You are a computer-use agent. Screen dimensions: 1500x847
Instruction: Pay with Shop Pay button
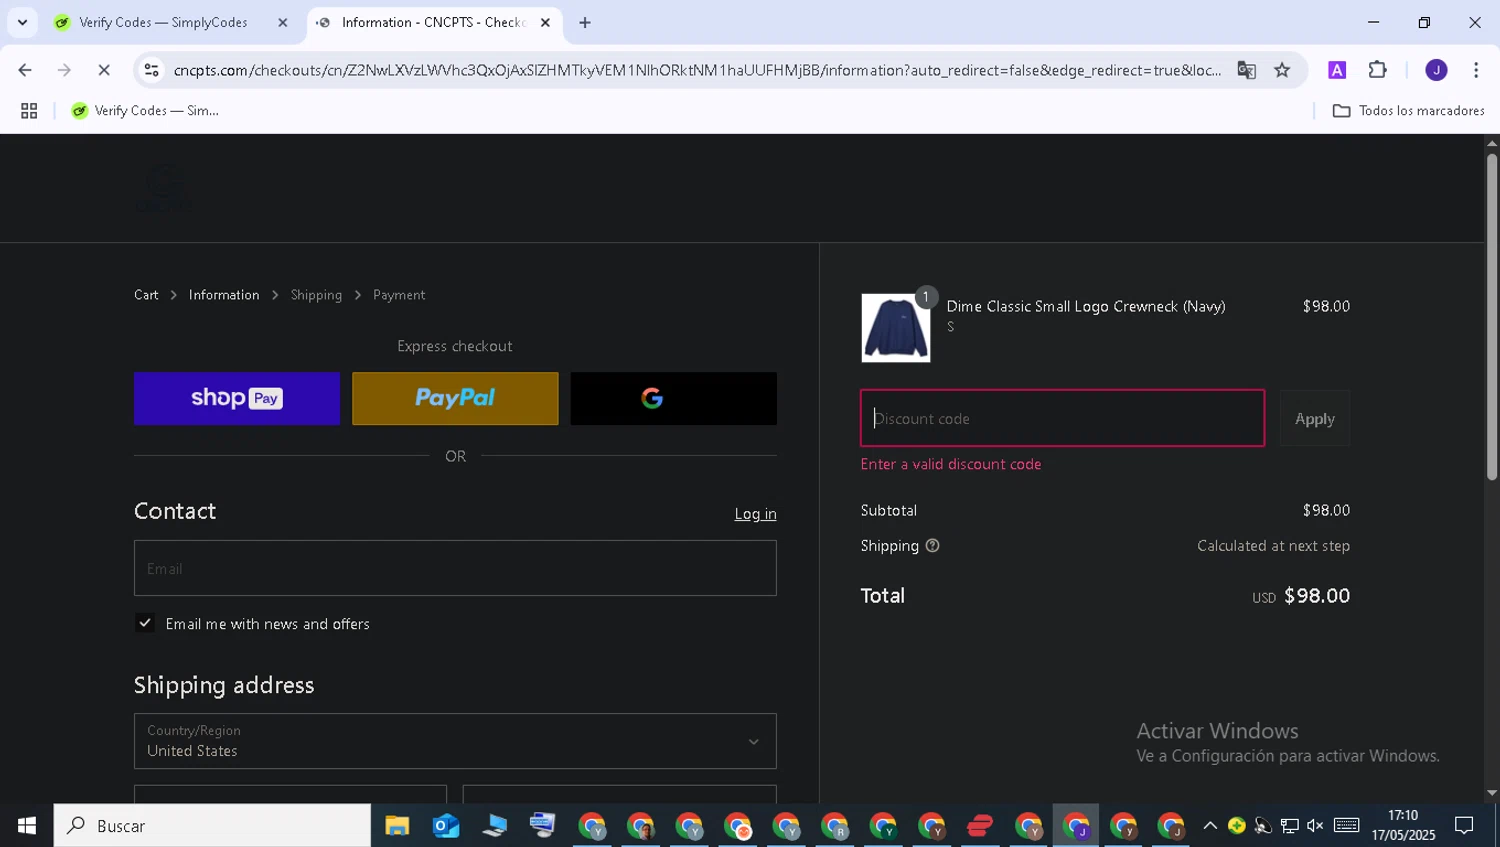pos(237,398)
